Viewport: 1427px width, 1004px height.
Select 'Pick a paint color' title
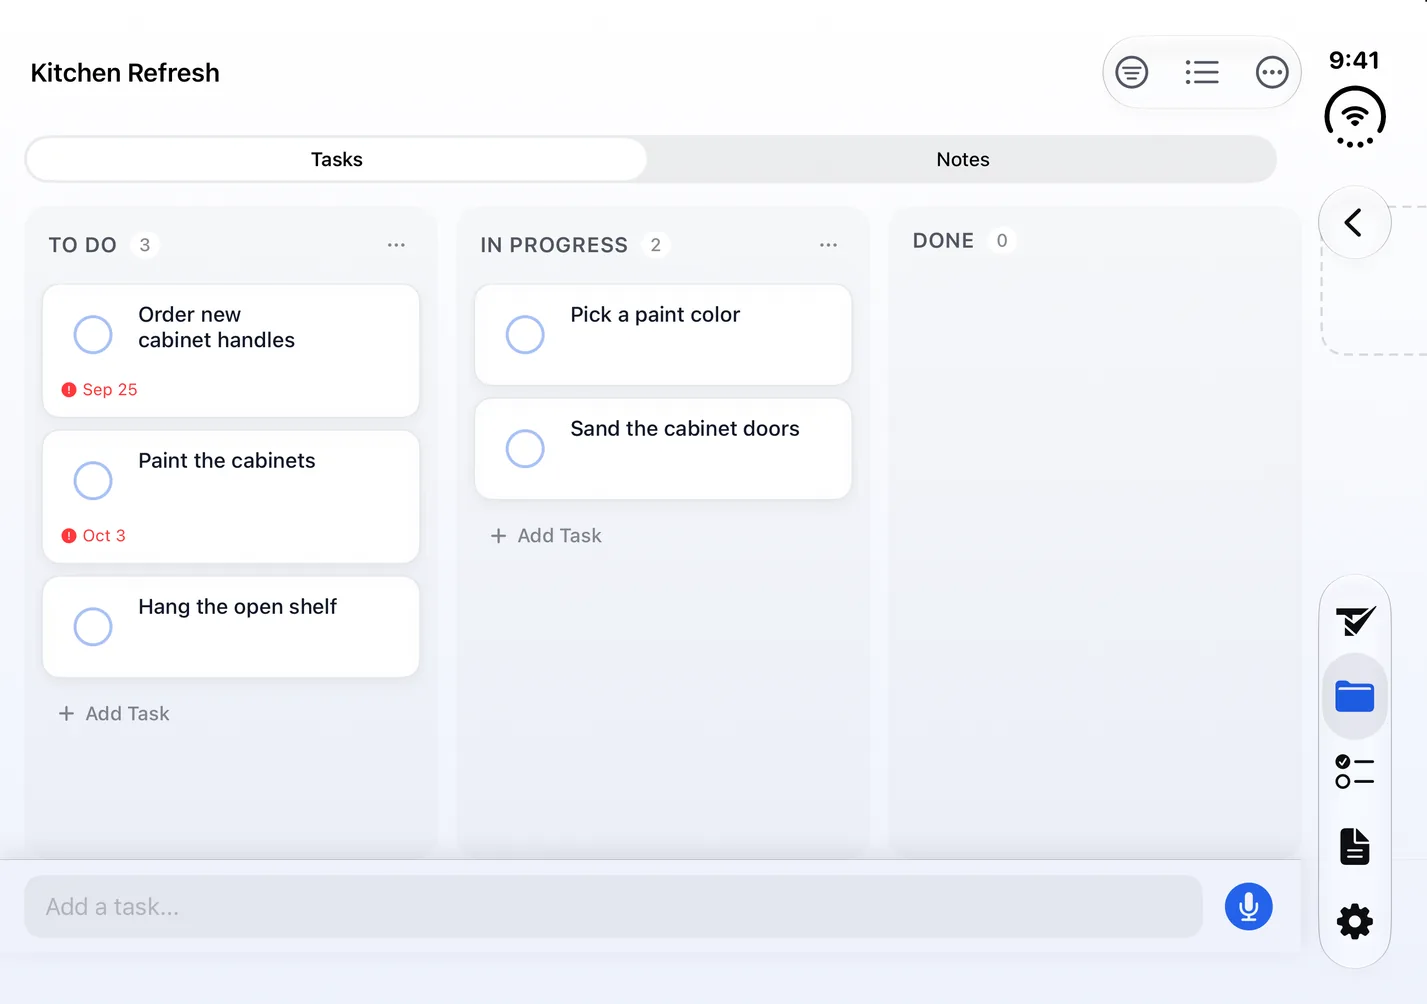655,315
